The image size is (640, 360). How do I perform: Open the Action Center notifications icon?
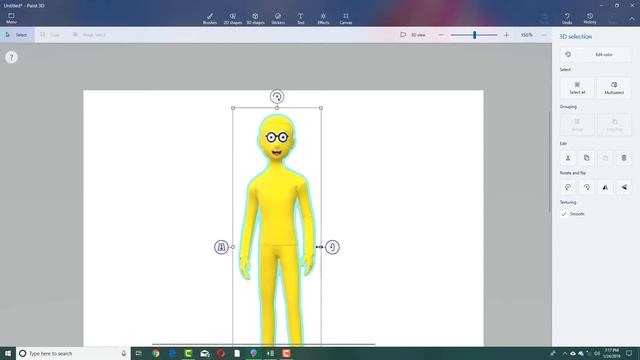point(629,353)
